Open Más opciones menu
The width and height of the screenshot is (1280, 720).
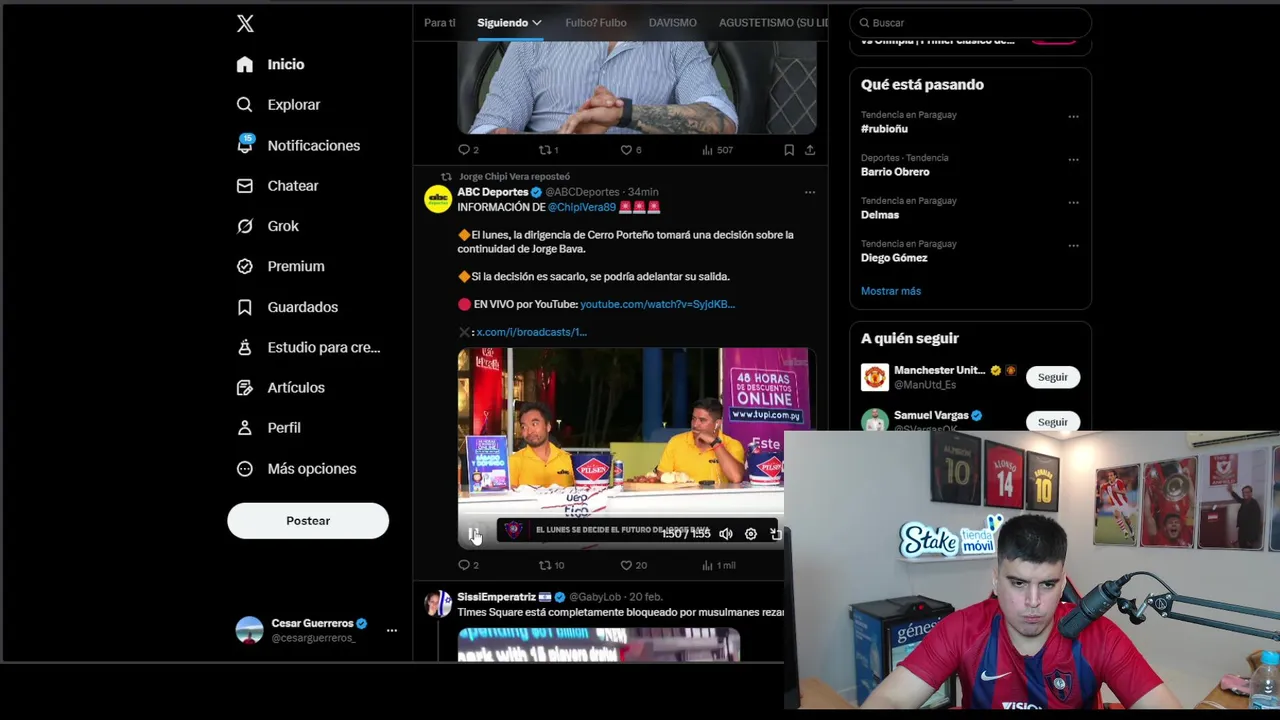pos(296,468)
